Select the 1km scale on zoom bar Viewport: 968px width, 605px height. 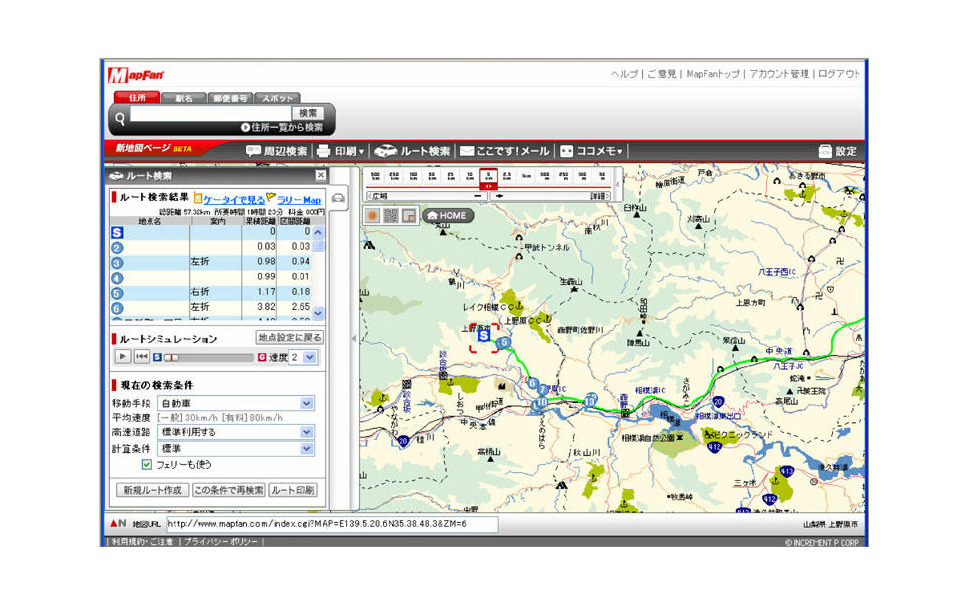(526, 177)
